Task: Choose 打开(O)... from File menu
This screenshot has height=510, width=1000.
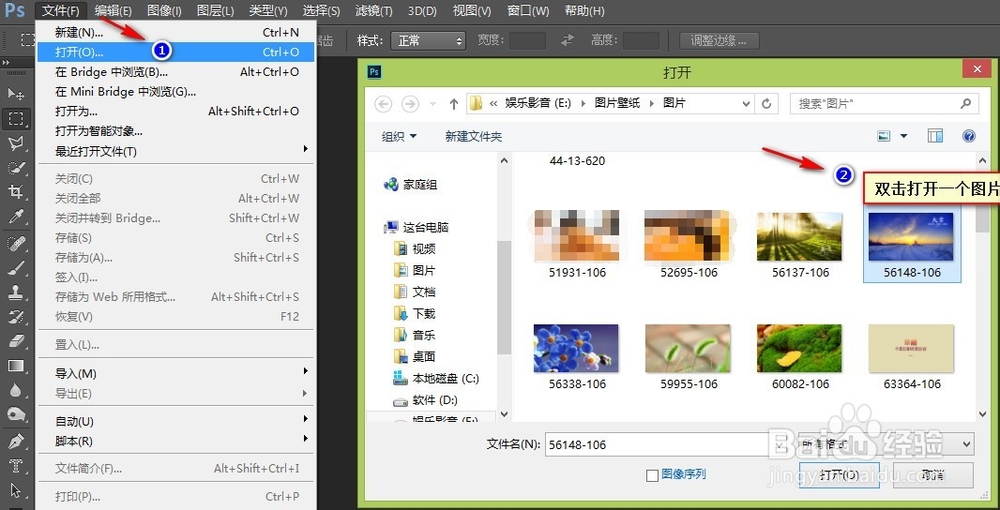Action: [176, 52]
